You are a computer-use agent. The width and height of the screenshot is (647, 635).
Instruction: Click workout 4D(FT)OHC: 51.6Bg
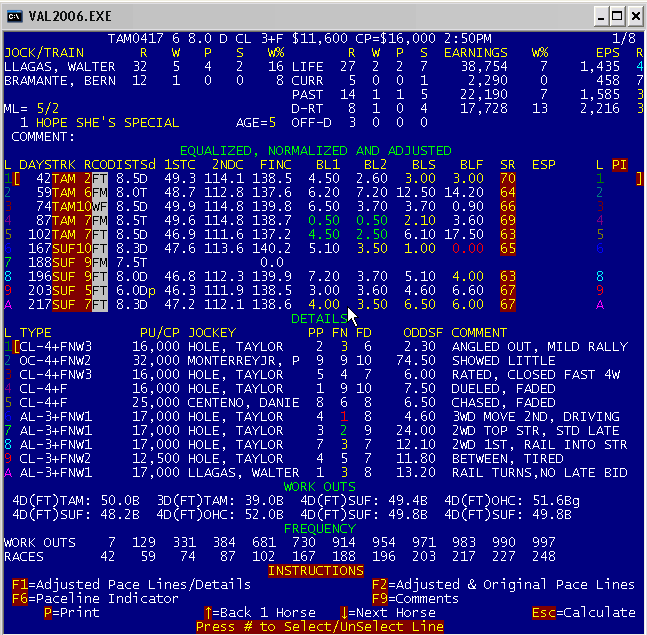tap(512, 500)
